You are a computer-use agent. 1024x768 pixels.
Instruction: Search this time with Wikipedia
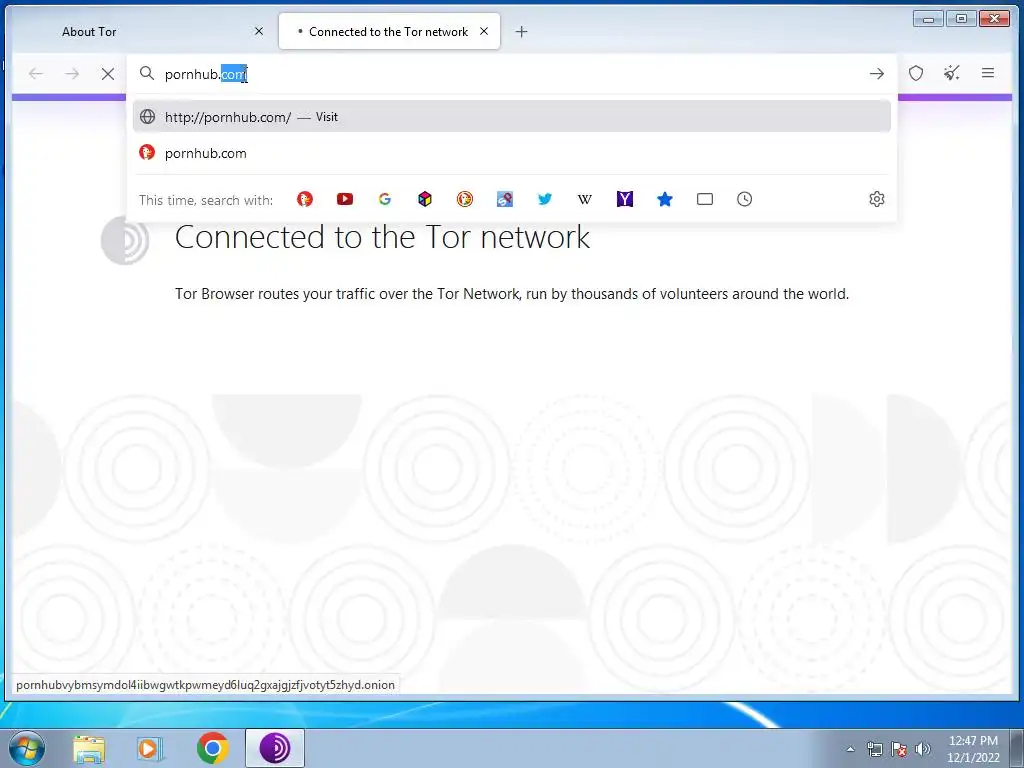[584, 199]
